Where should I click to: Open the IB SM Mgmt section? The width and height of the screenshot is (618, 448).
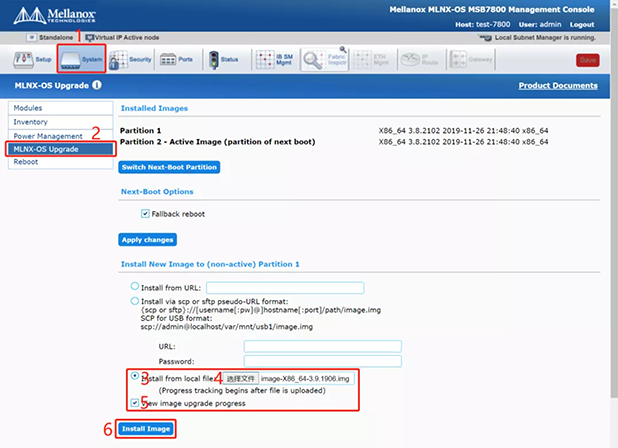coord(274,59)
